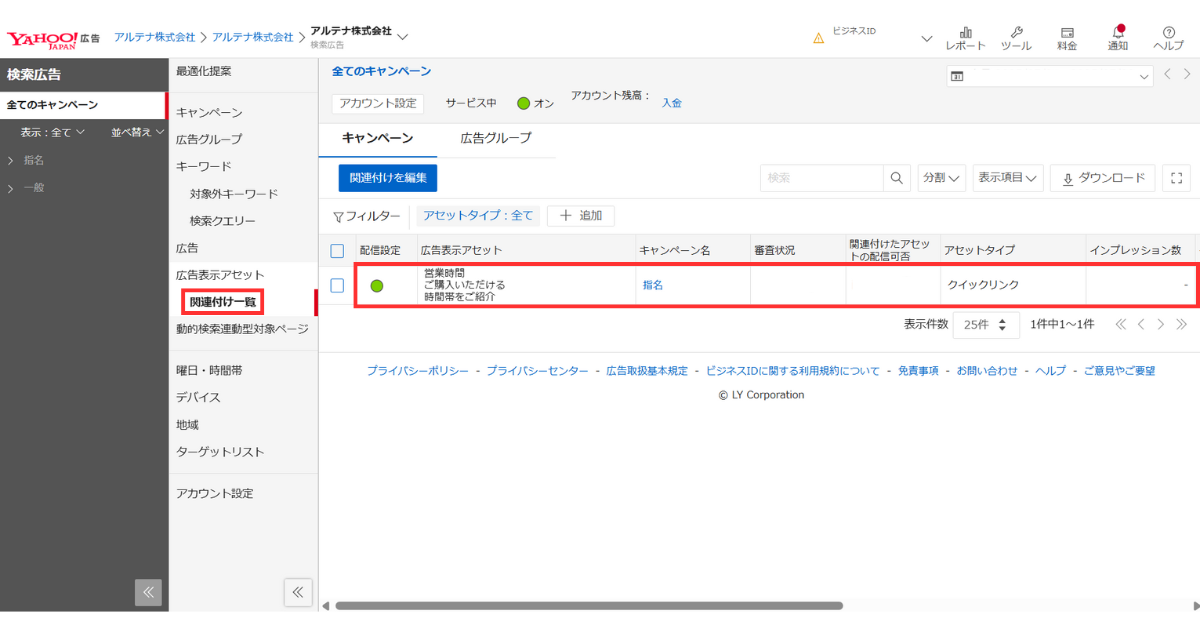
Task: Open the 表示：全て sidebar dropdown
Action: pos(53,132)
